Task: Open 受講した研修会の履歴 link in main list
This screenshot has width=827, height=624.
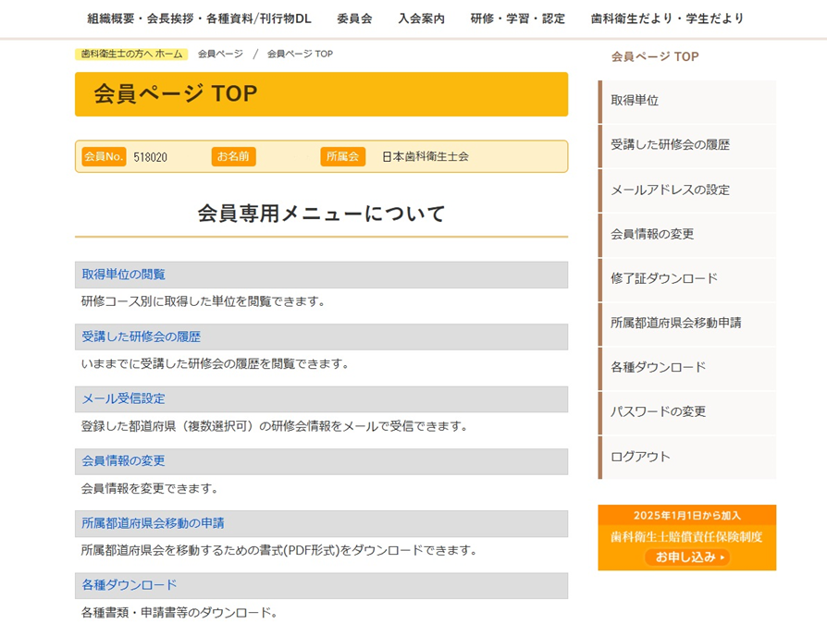Action: (x=141, y=337)
